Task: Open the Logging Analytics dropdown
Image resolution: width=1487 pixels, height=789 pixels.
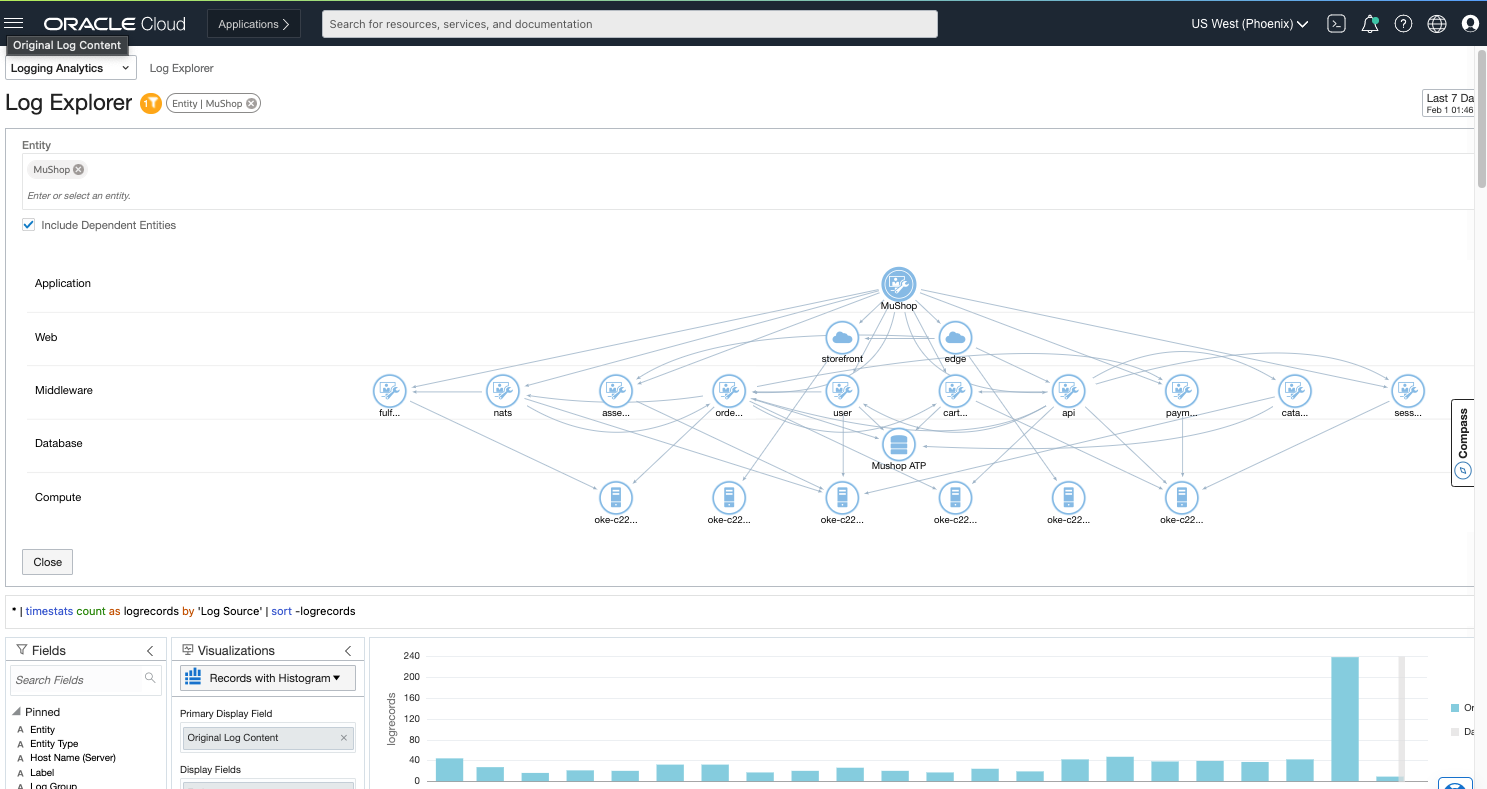Action: 70,68
